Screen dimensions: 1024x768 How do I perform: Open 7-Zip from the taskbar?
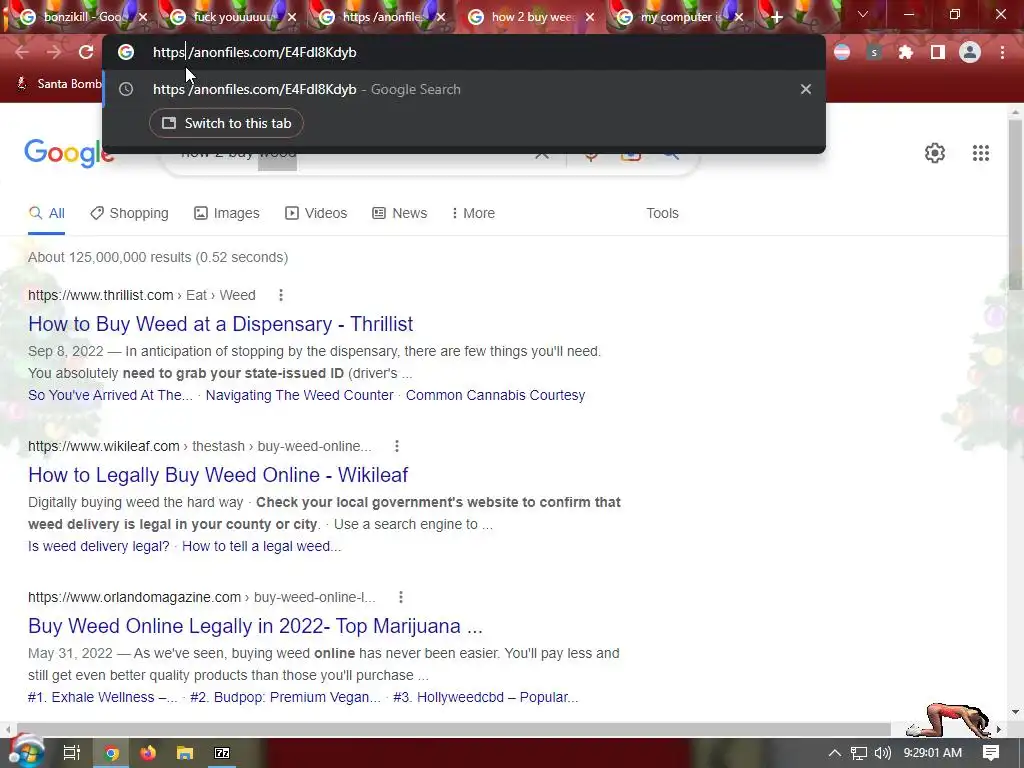point(222,753)
